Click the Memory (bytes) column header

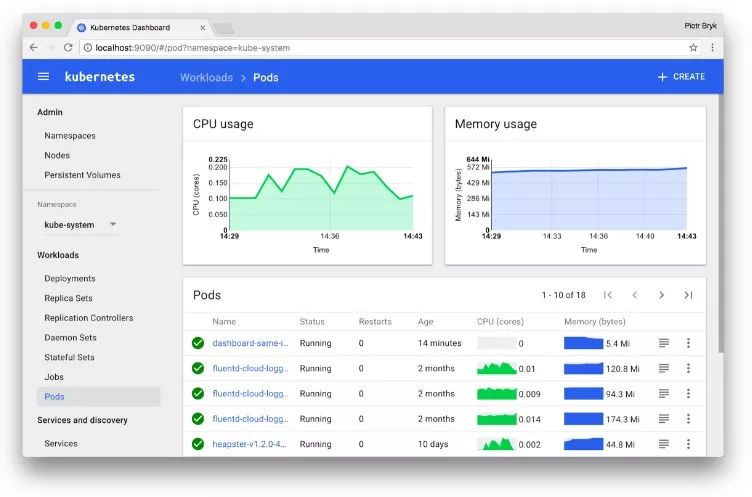click(x=595, y=321)
